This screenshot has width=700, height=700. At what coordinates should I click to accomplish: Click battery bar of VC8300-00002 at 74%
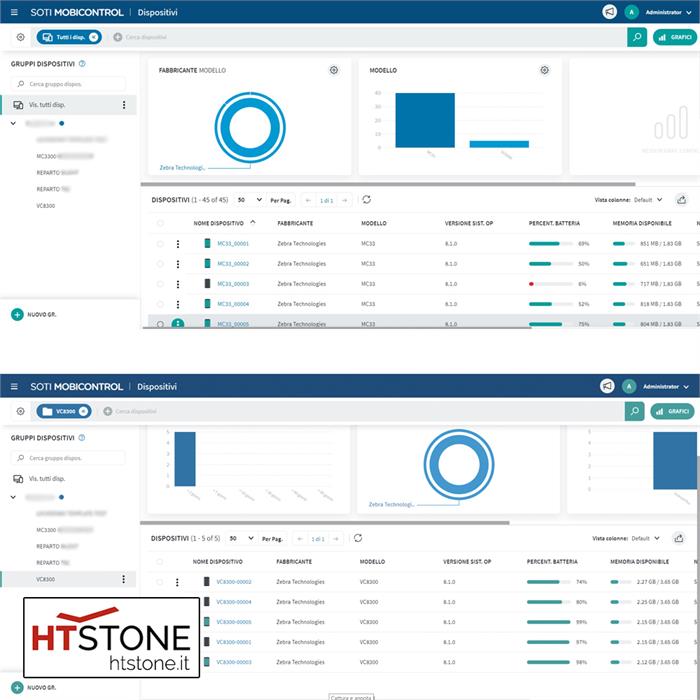(548, 582)
